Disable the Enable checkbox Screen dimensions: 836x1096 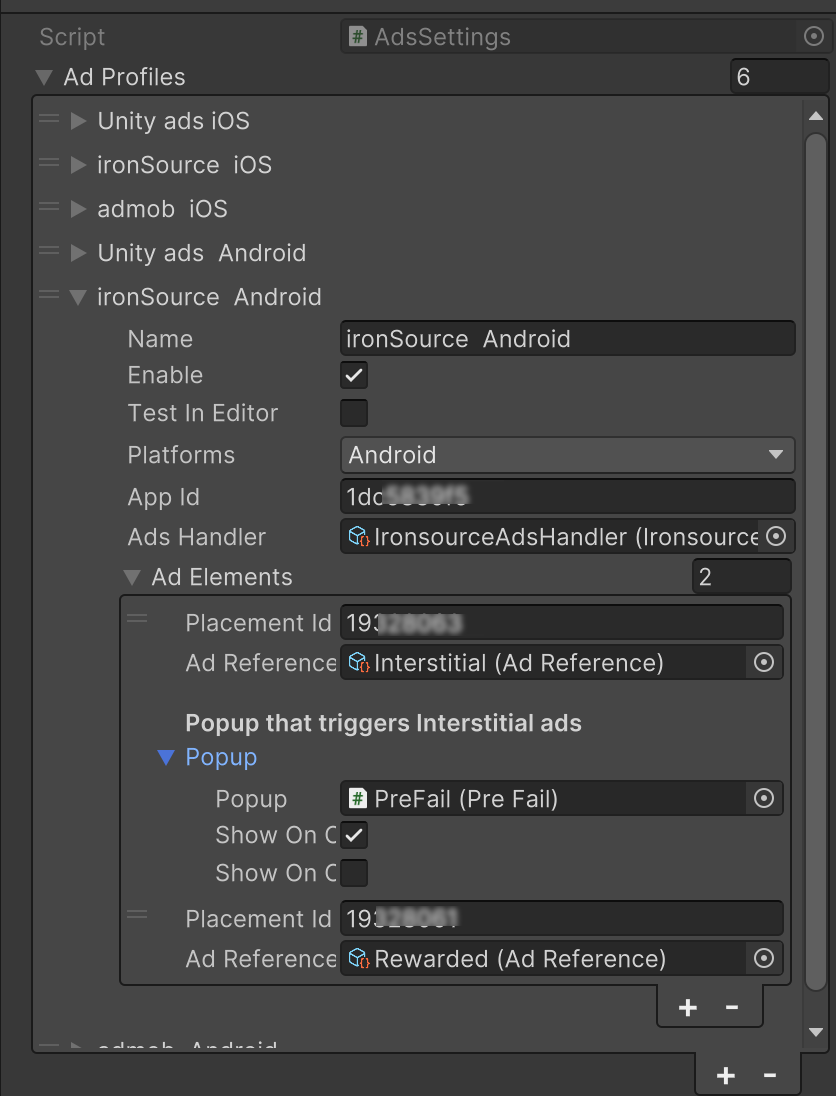pyautogui.click(x=354, y=376)
